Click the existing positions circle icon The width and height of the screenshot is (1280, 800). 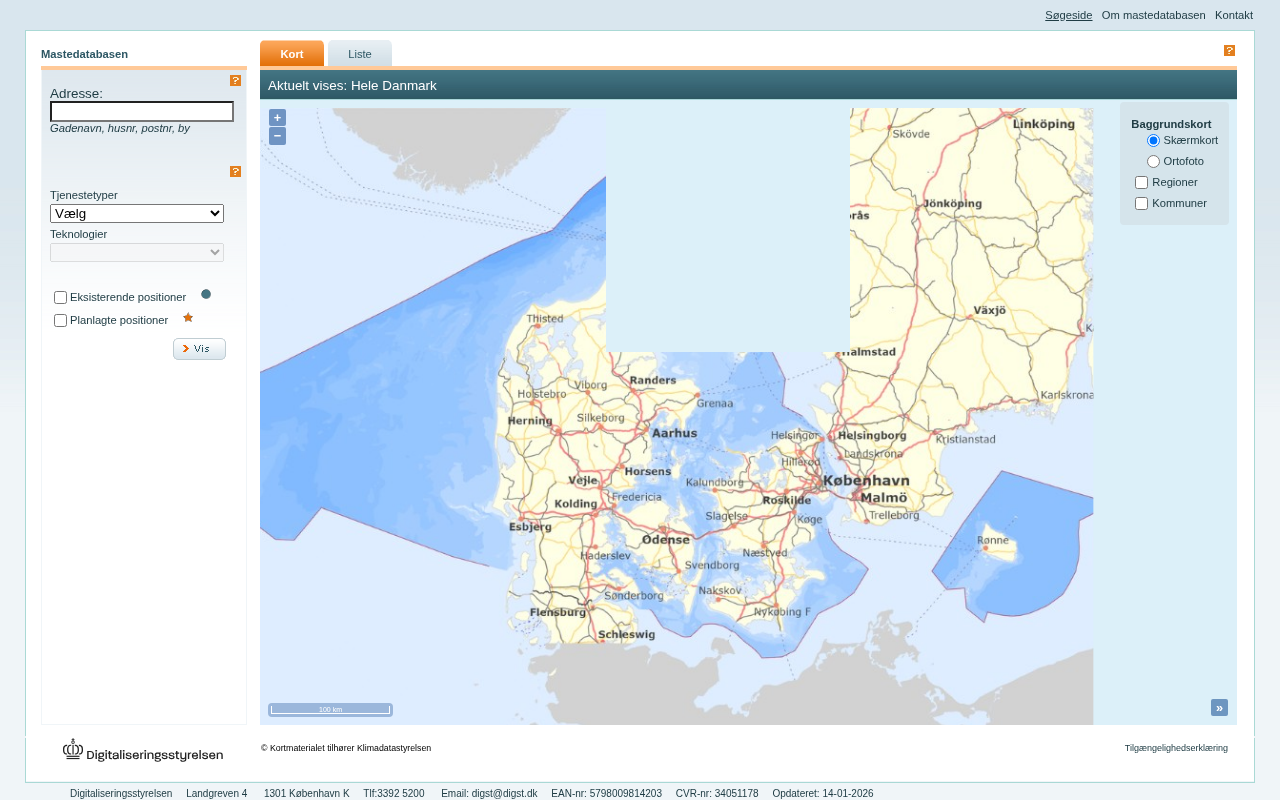pyautogui.click(x=206, y=294)
